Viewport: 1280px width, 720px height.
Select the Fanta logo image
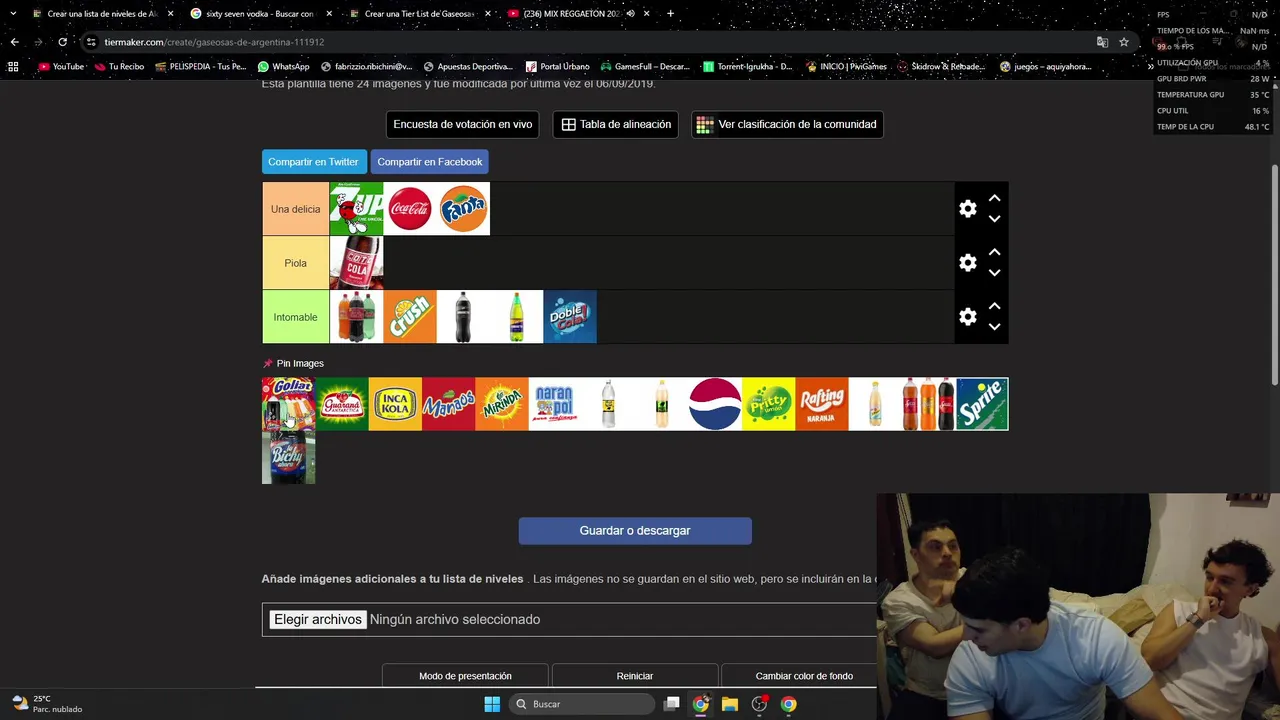click(x=463, y=209)
